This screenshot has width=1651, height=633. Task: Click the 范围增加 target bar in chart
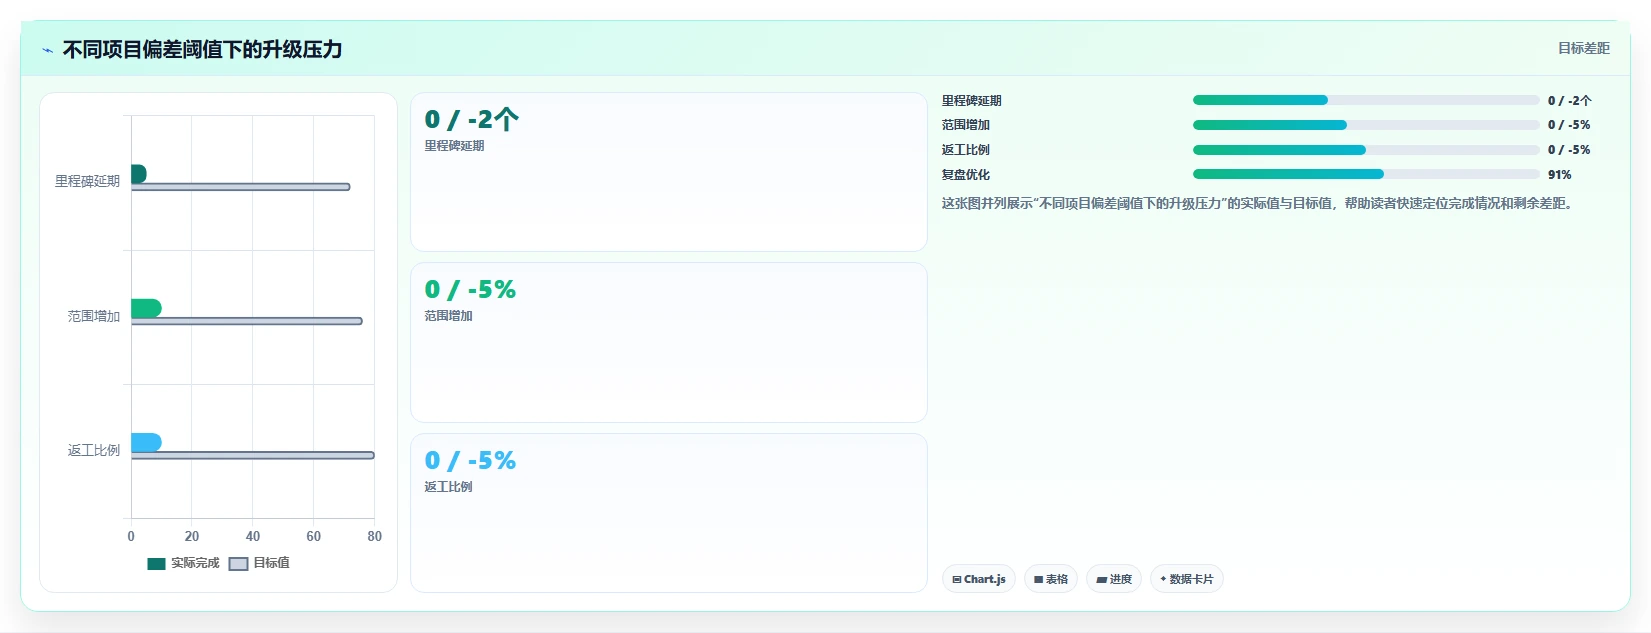point(247,321)
